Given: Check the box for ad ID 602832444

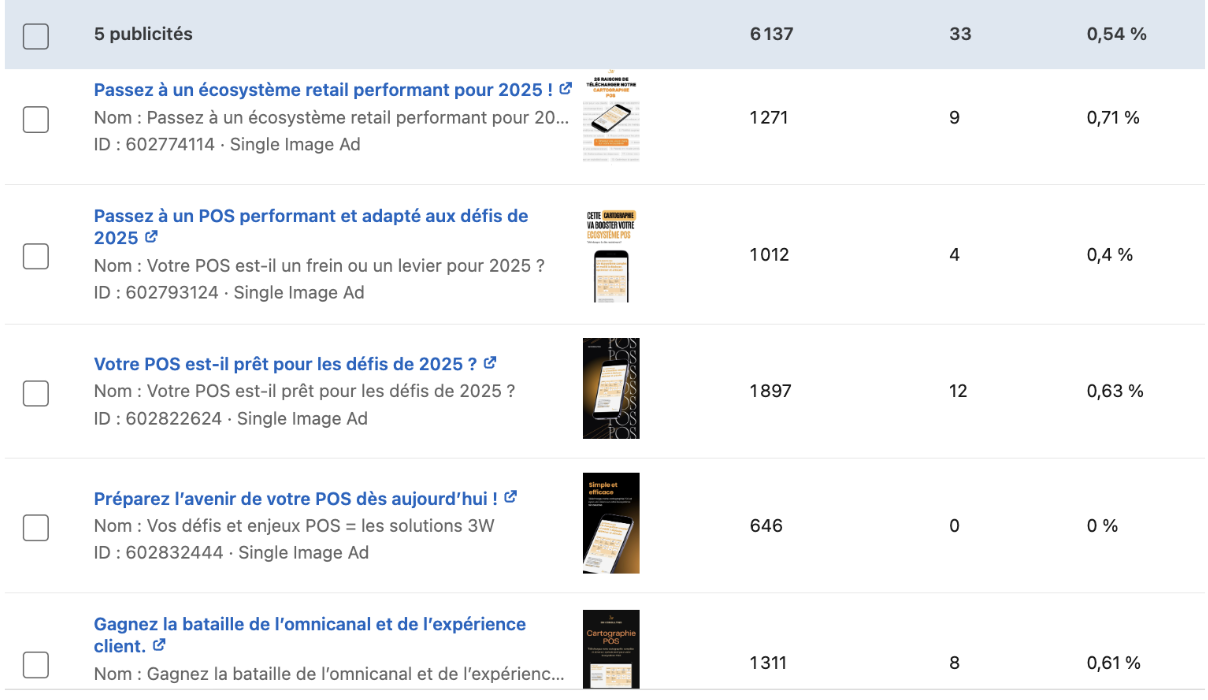Looking at the screenshot, I should [x=36, y=527].
